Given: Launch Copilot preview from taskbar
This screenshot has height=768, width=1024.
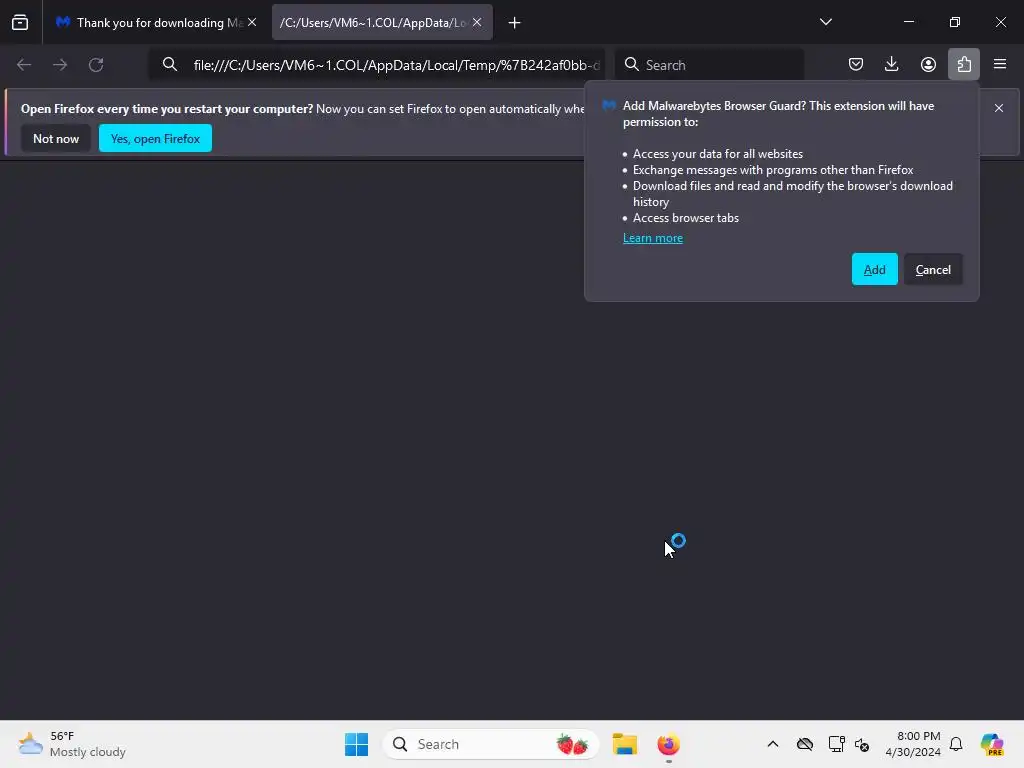Looking at the screenshot, I should [x=991, y=744].
